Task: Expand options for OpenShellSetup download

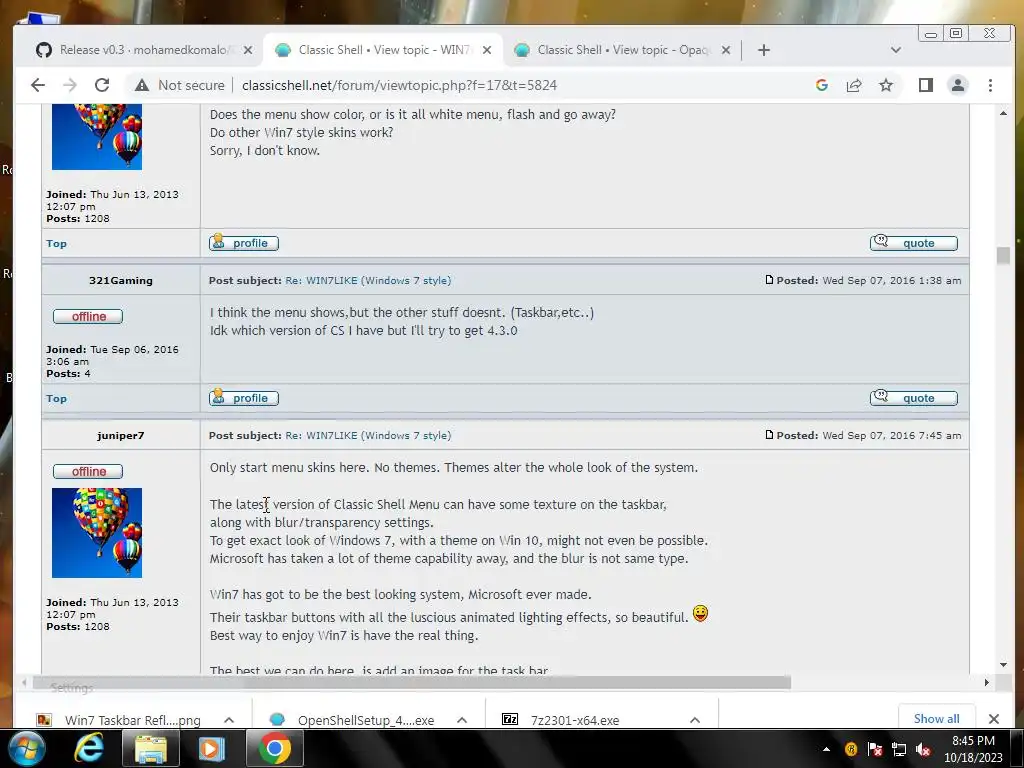Action: (462, 720)
